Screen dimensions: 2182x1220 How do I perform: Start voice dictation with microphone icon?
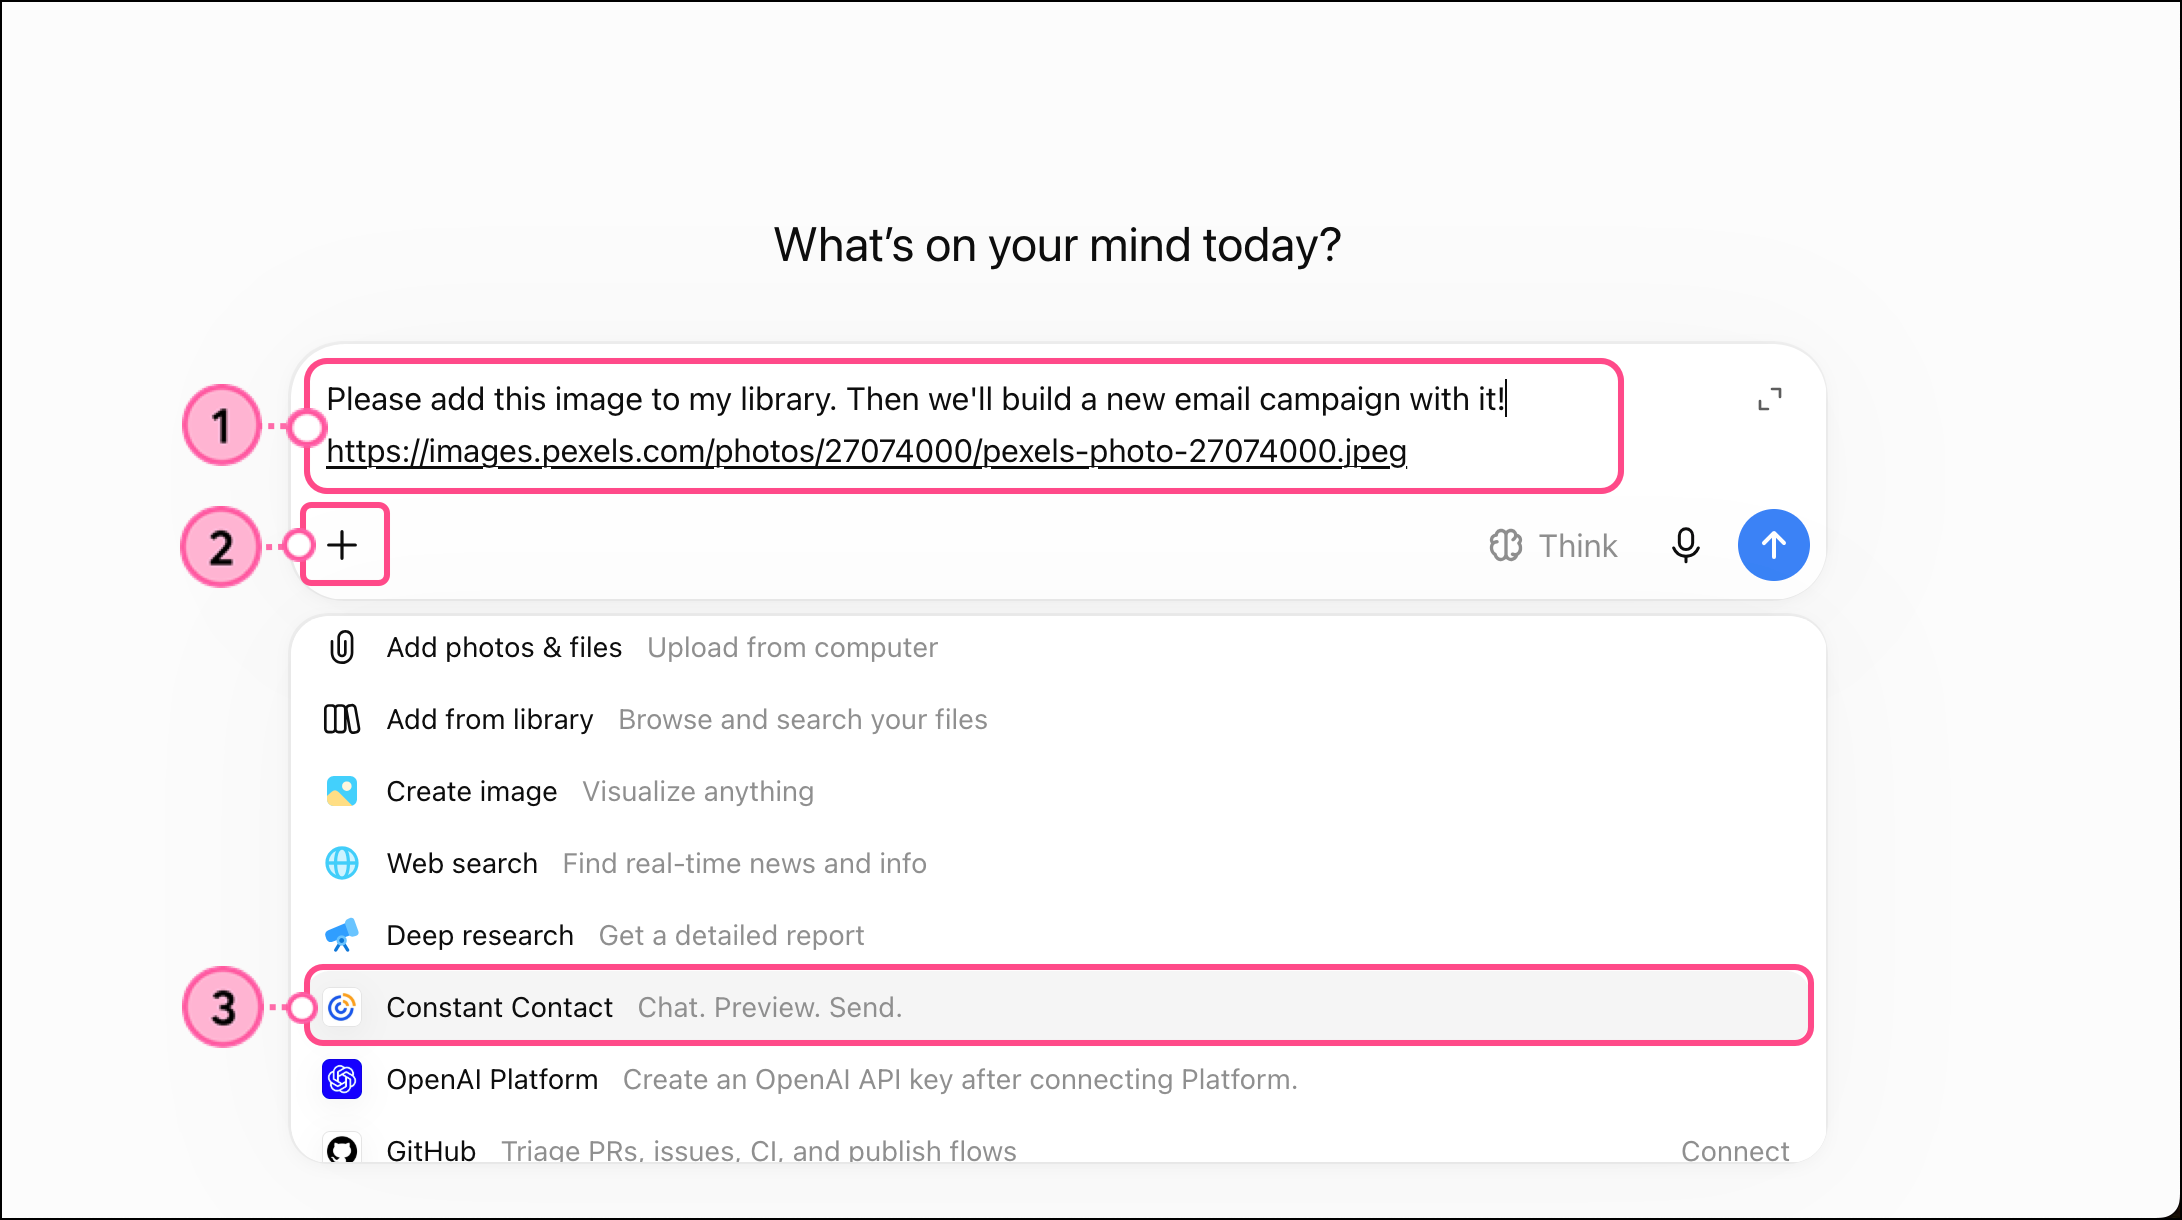[1685, 545]
